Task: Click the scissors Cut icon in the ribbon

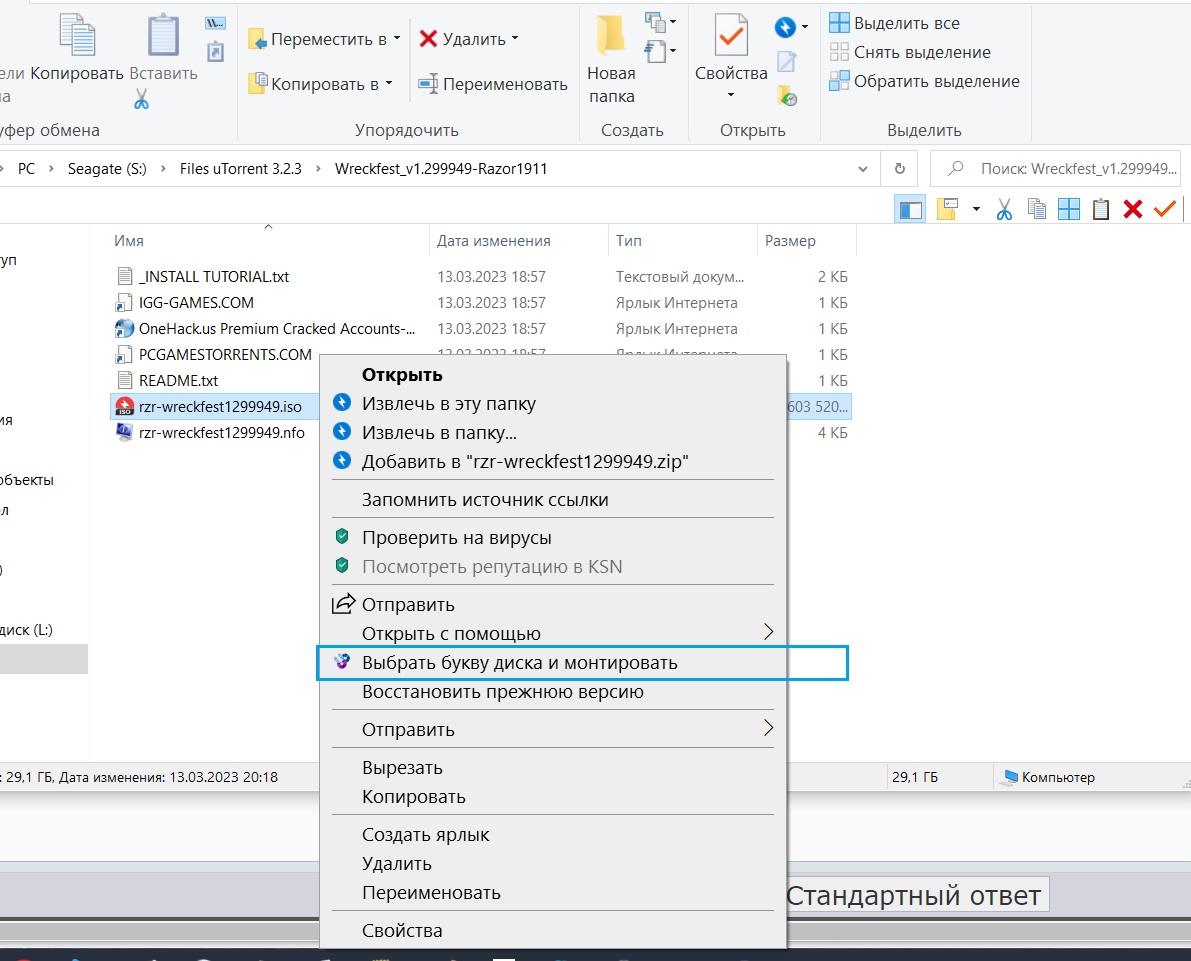Action: click(141, 99)
